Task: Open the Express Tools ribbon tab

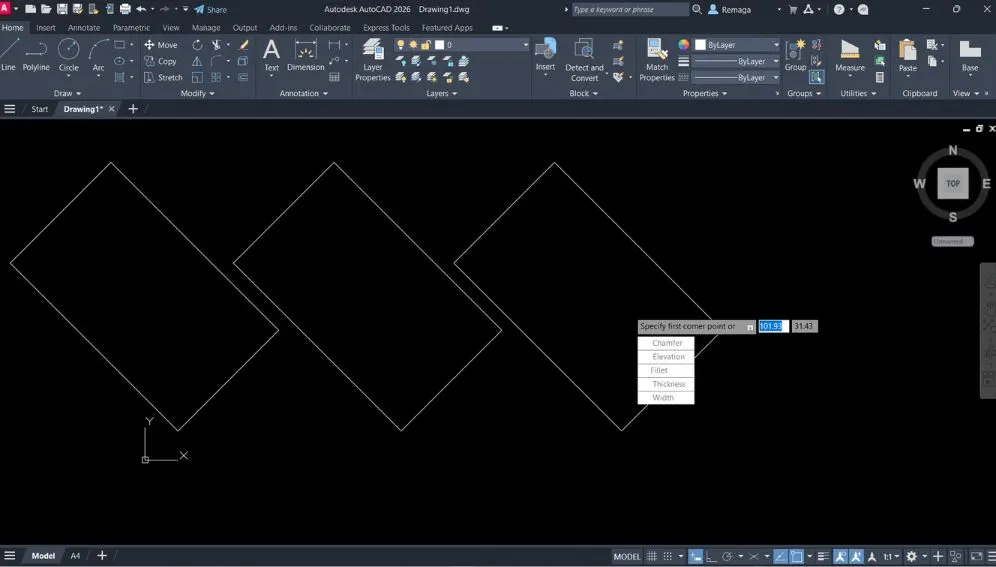Action: (x=386, y=28)
